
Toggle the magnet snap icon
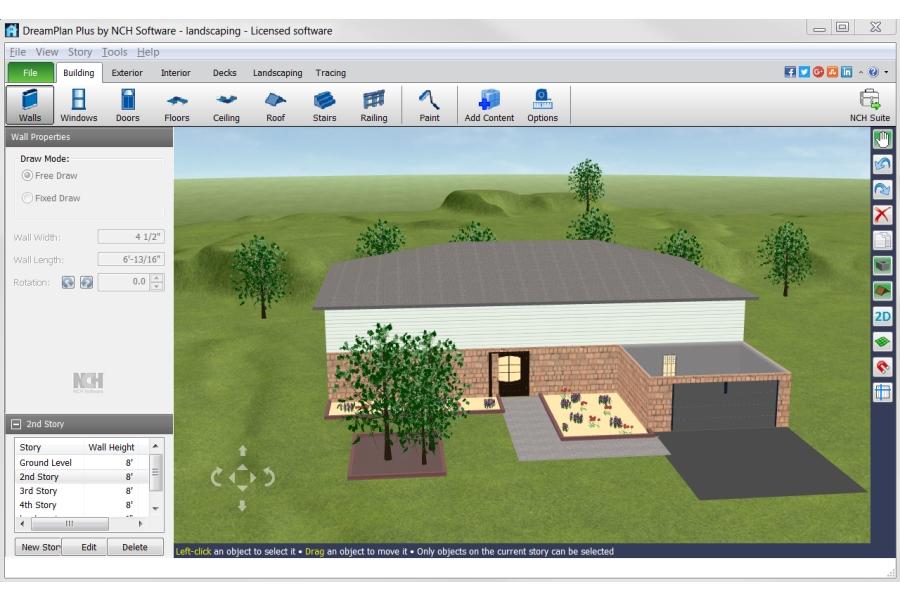pos(882,367)
